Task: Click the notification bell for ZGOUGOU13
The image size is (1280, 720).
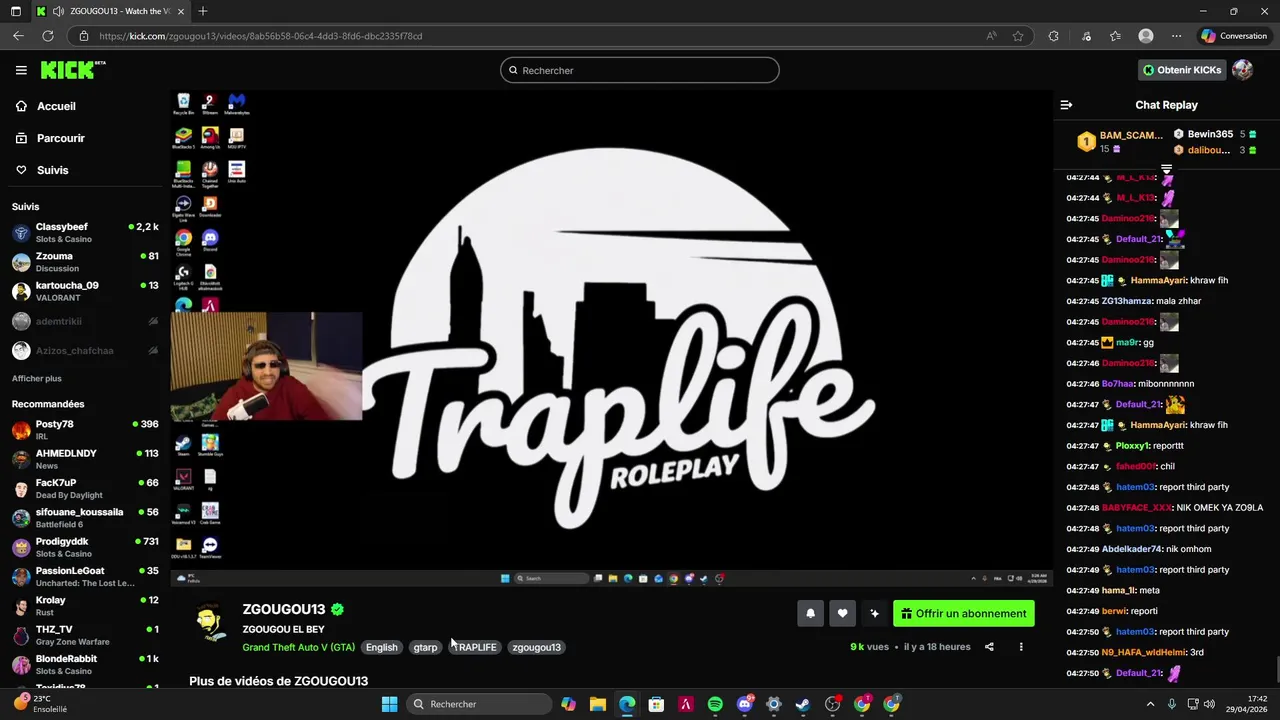Action: coord(810,614)
